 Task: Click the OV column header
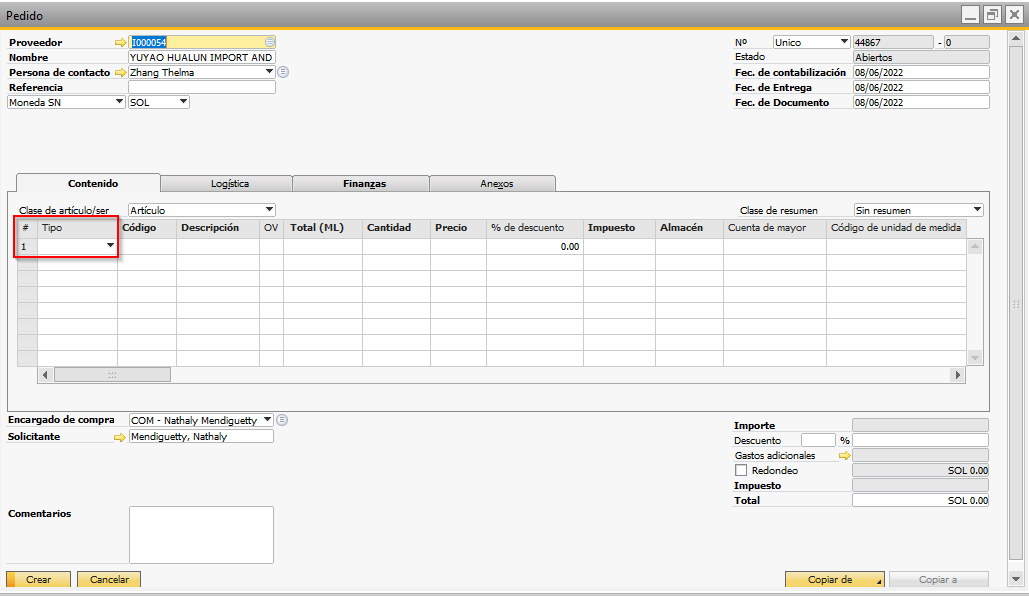(x=271, y=228)
